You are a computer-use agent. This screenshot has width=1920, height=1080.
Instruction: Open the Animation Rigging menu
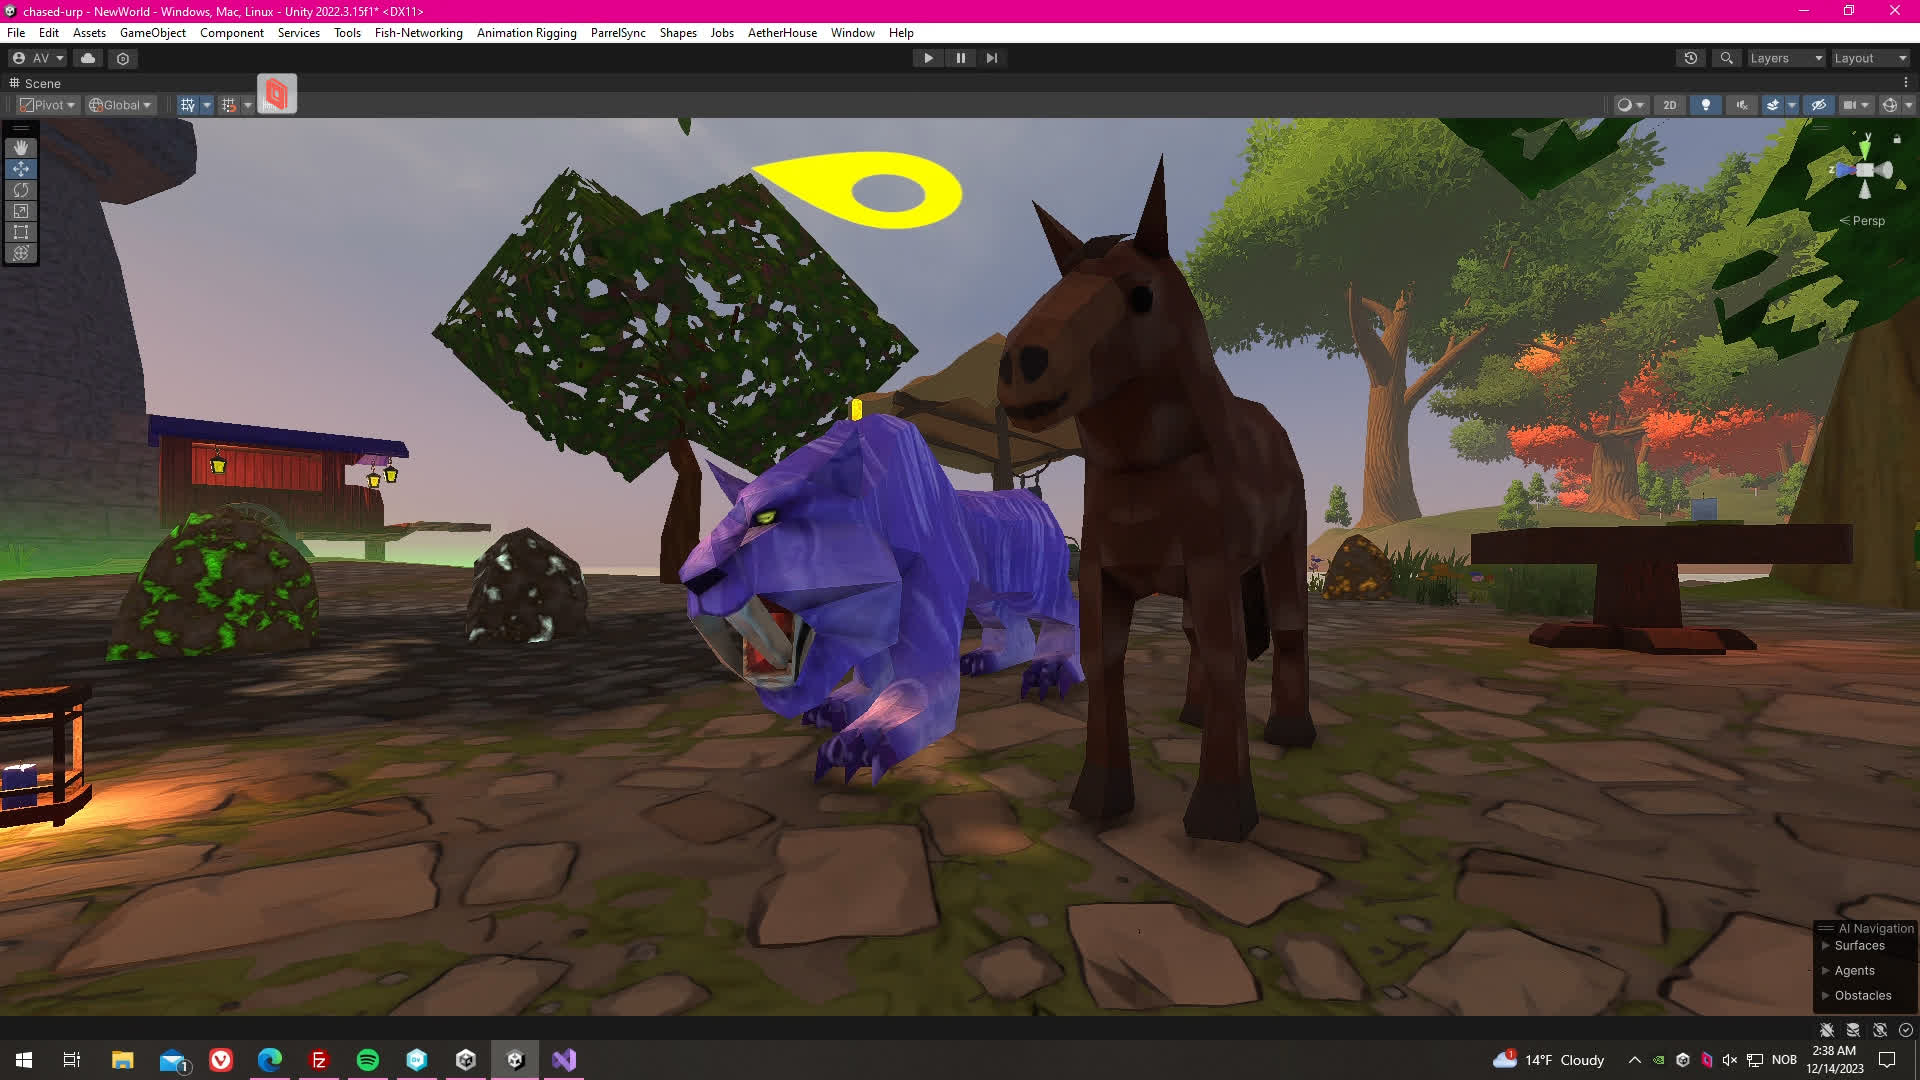[x=526, y=33]
